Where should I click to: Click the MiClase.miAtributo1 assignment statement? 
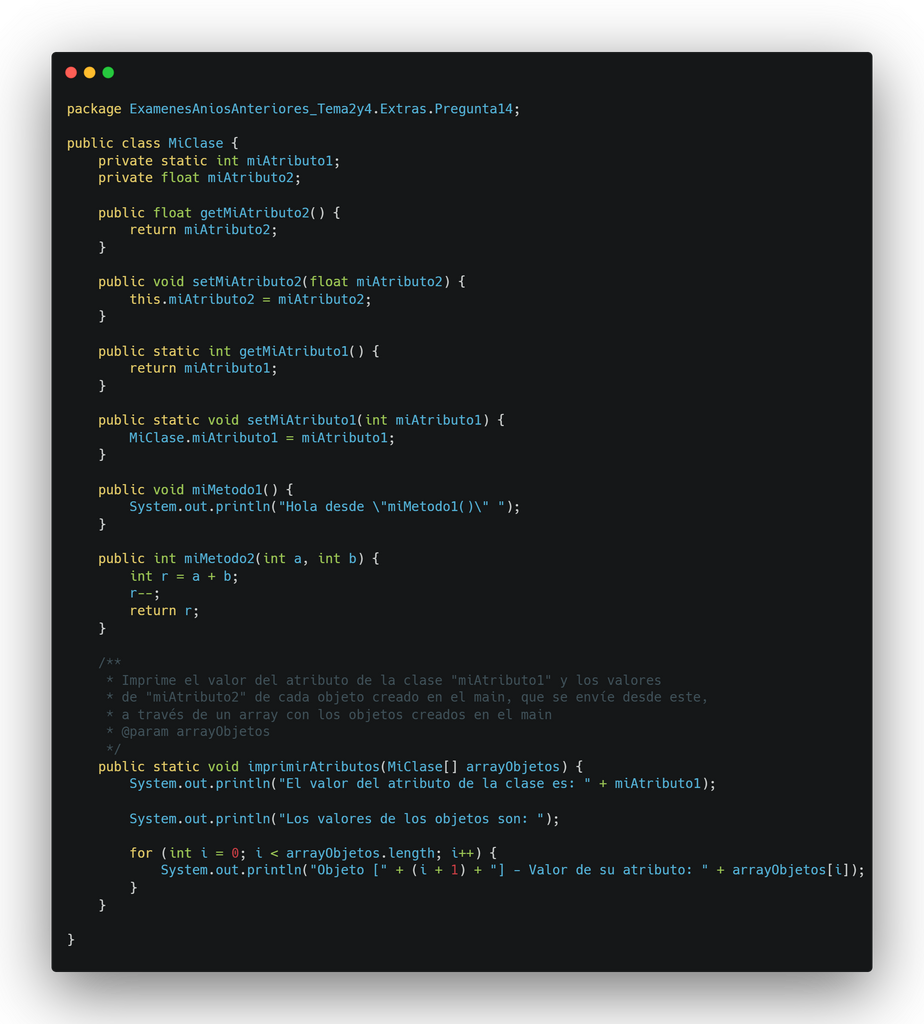pyautogui.click(x=262, y=438)
